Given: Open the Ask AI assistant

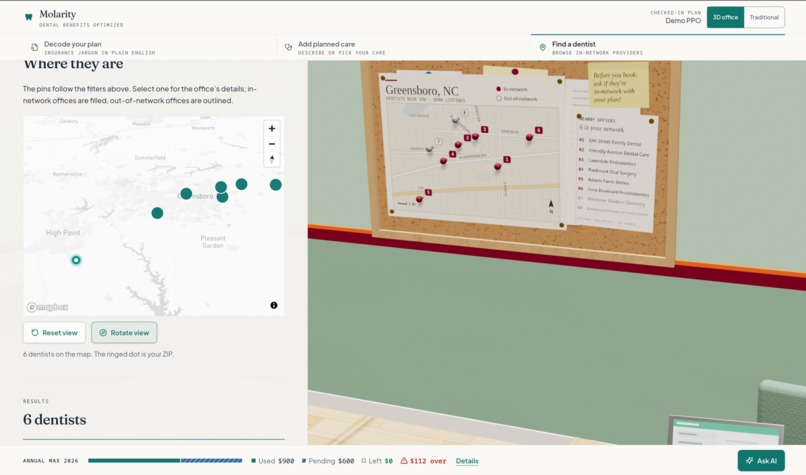Looking at the screenshot, I should tap(761, 461).
